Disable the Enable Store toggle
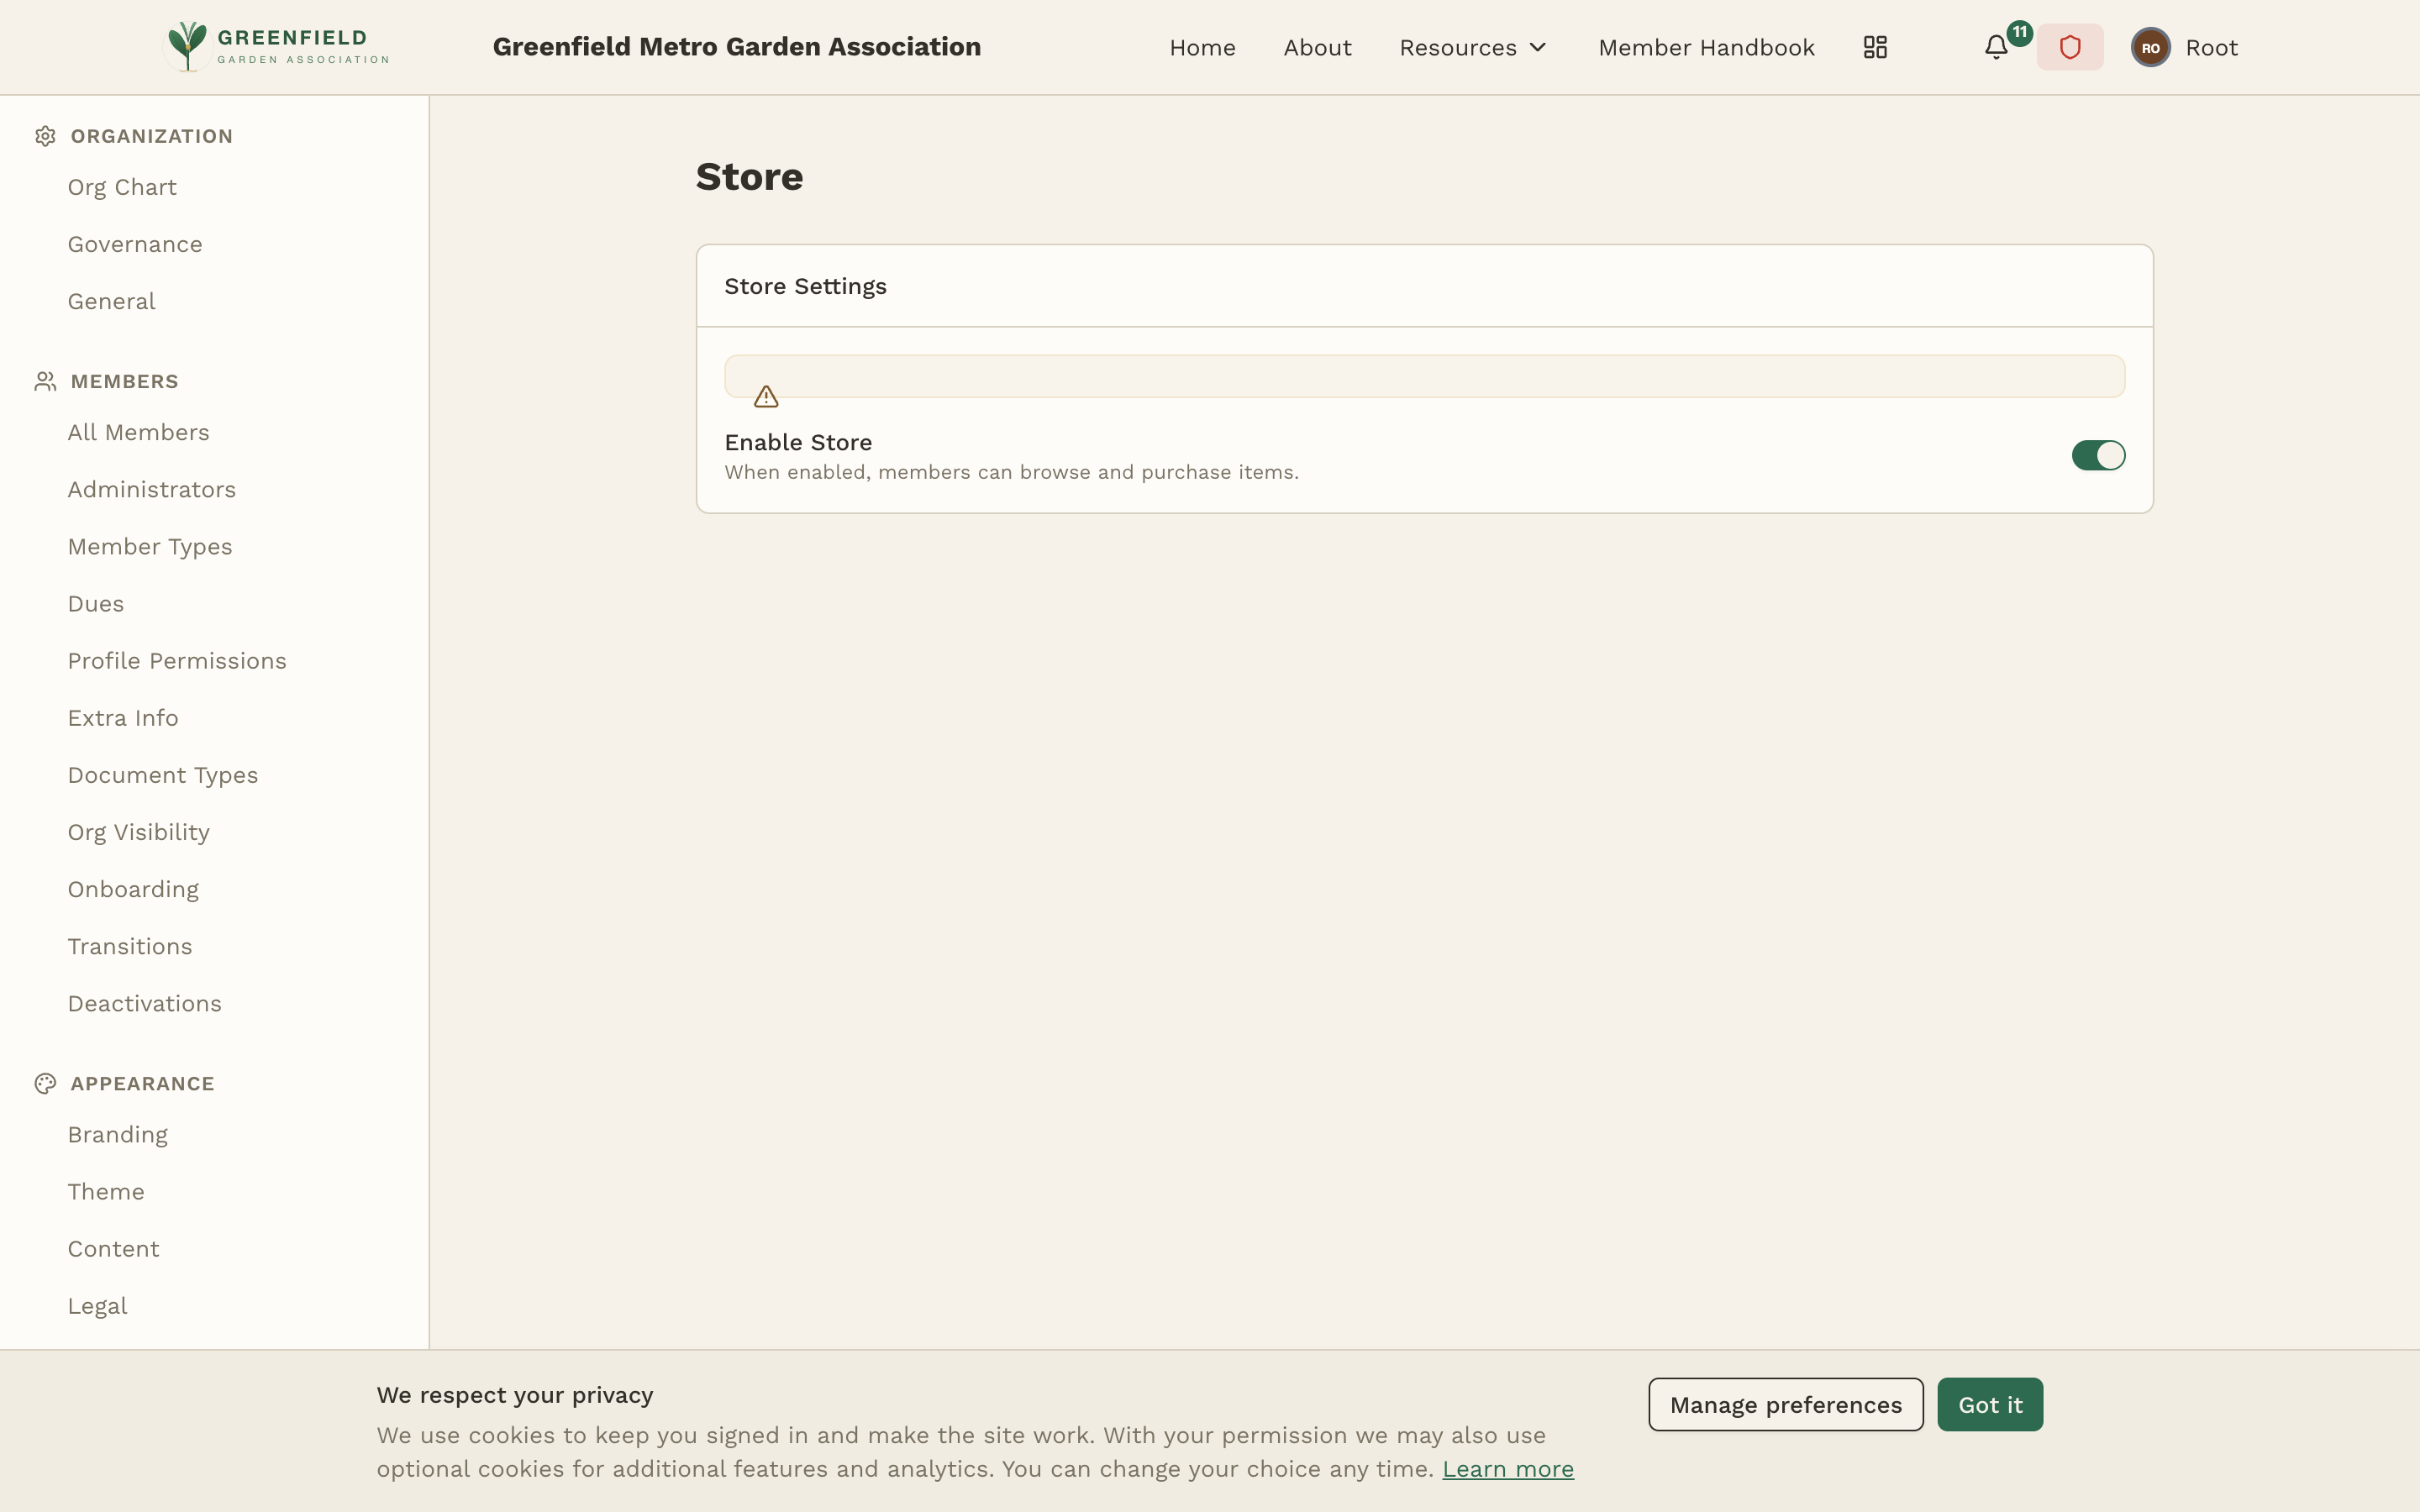Screen dimensions: 2420x1512 coord(2098,455)
